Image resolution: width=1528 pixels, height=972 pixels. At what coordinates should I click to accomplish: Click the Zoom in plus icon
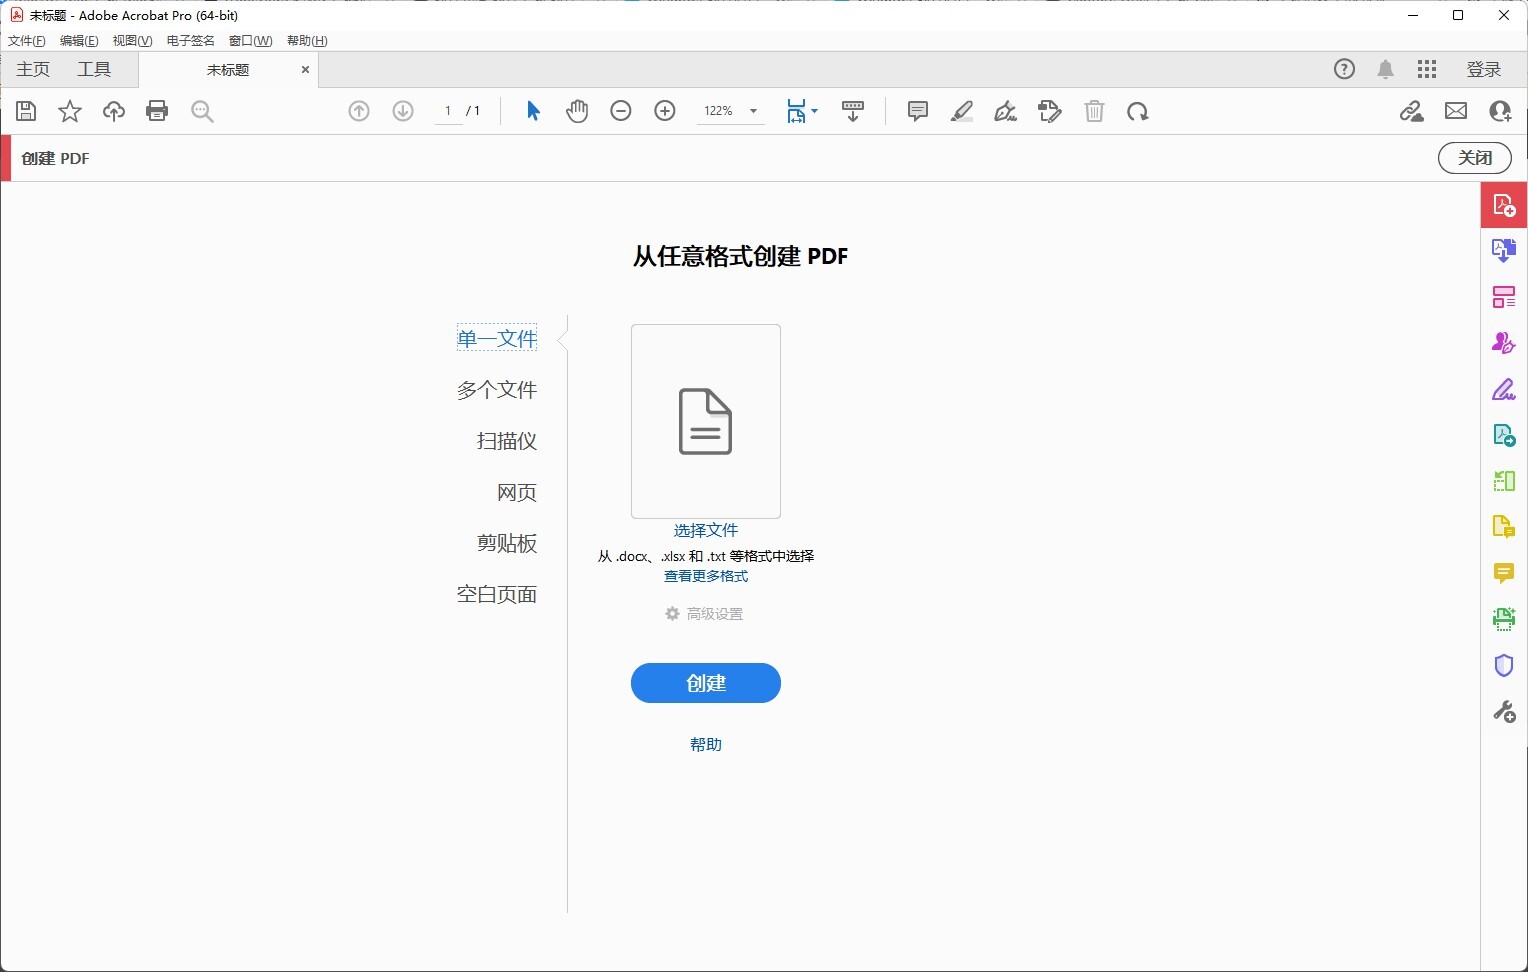point(665,111)
